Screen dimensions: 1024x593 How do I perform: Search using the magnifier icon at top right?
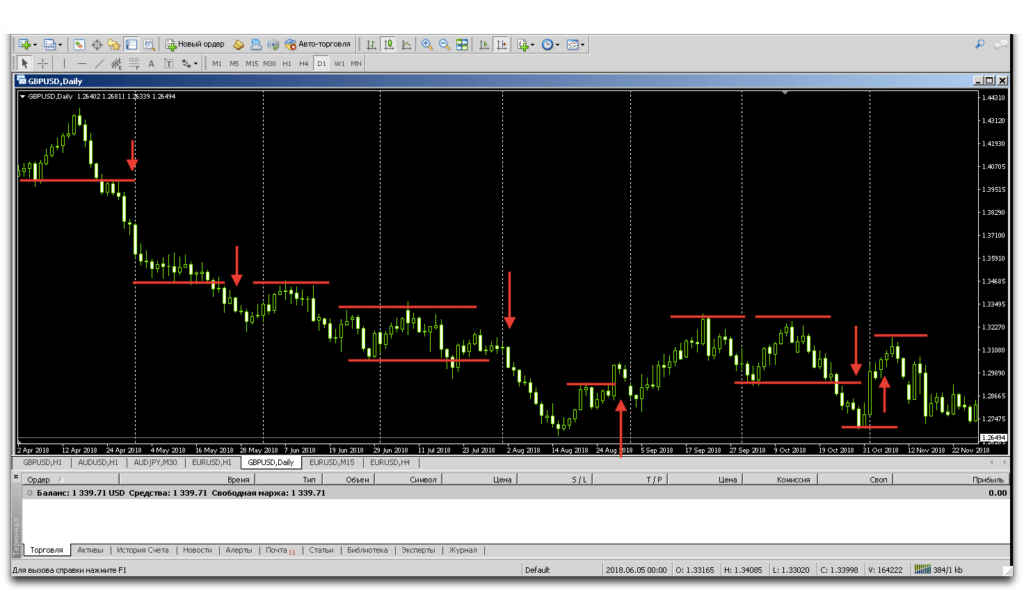coord(980,45)
